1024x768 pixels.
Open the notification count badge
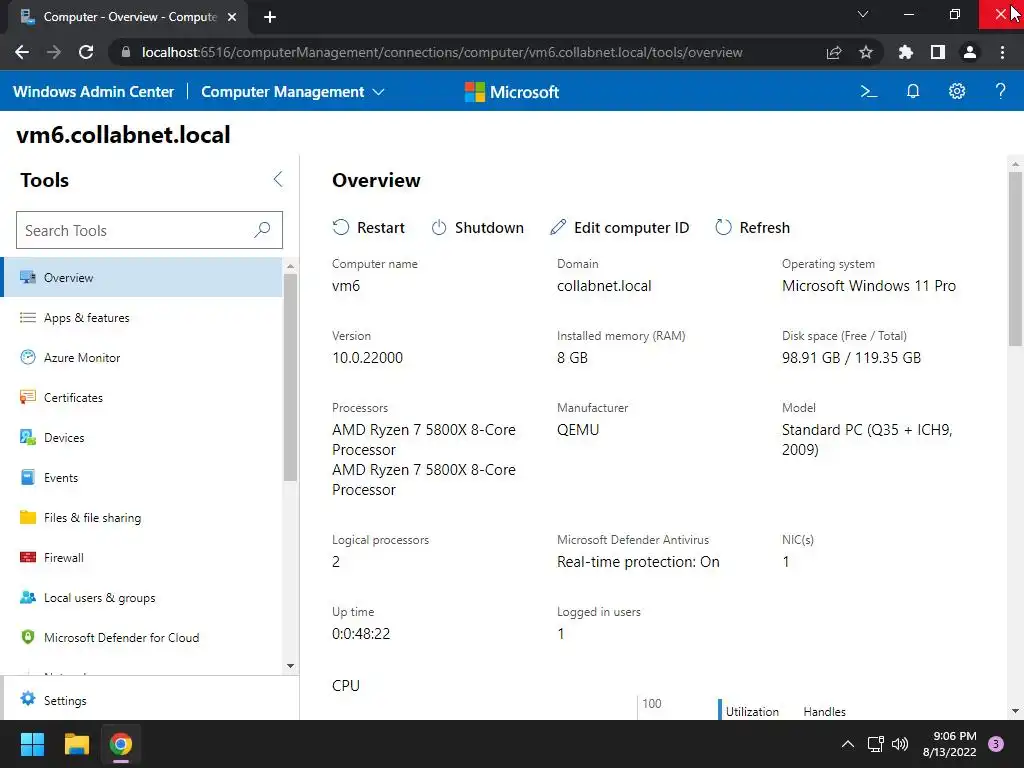click(996, 744)
